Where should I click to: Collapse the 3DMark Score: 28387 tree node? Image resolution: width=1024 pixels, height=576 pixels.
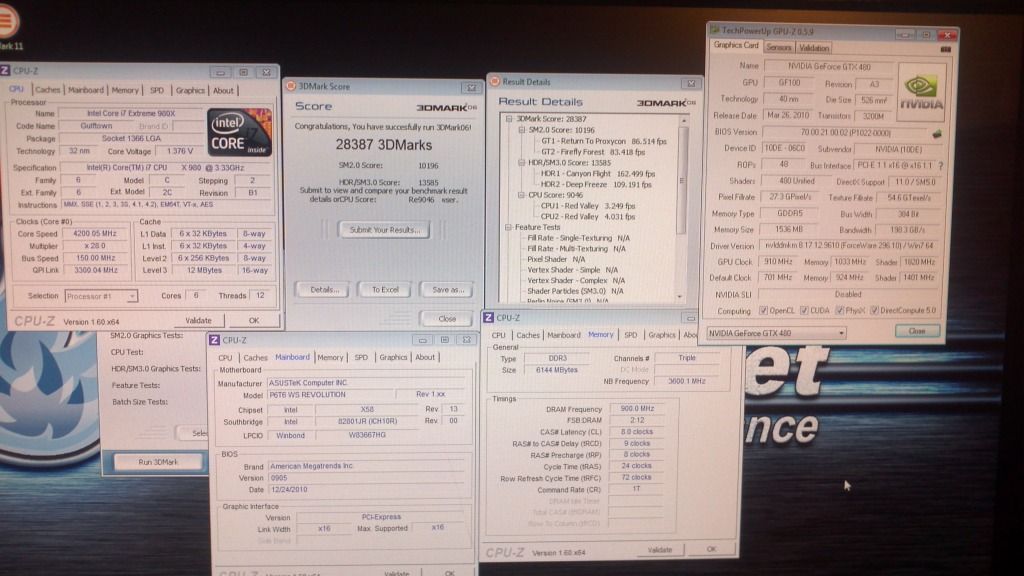[509, 119]
